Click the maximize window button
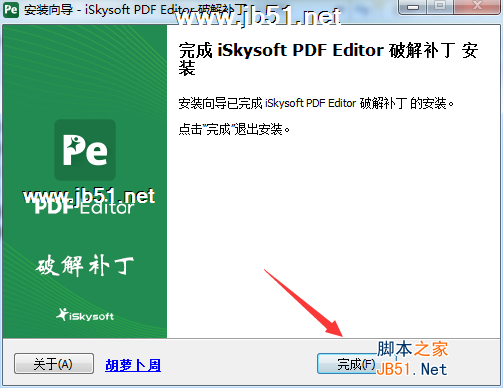The width and height of the screenshot is (503, 388). pos(440,7)
